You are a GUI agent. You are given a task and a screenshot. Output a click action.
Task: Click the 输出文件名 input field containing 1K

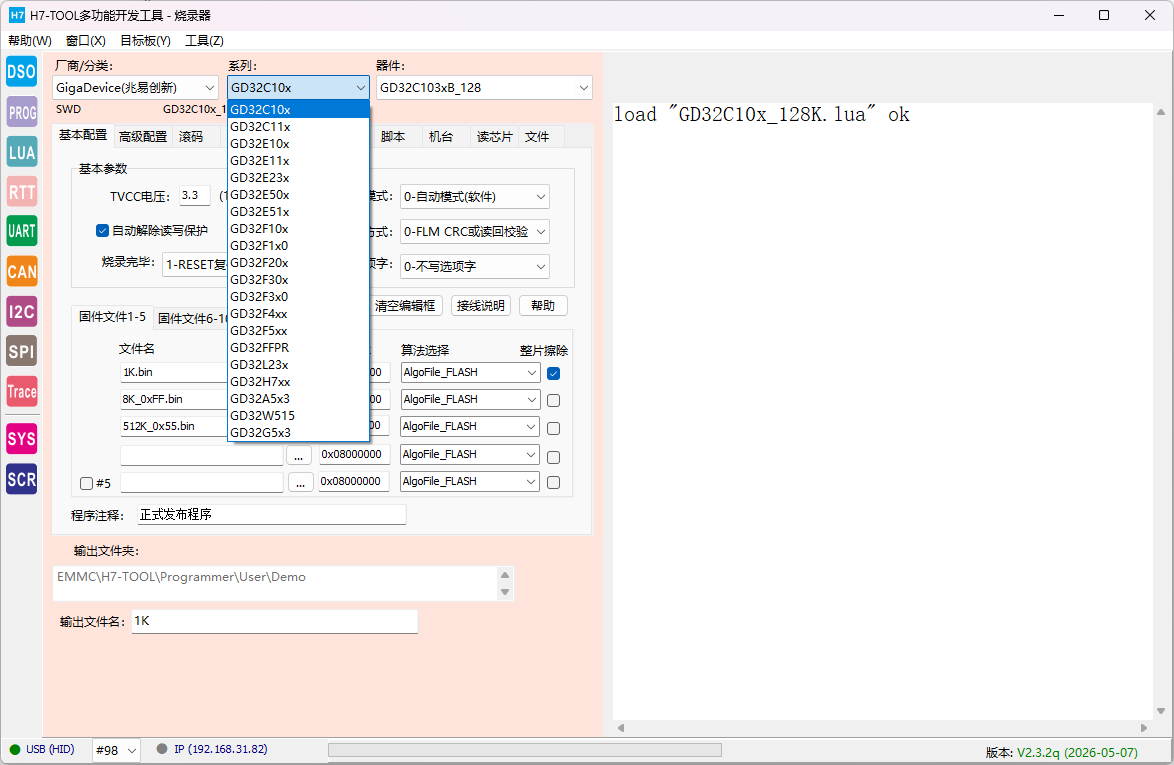click(x=275, y=621)
